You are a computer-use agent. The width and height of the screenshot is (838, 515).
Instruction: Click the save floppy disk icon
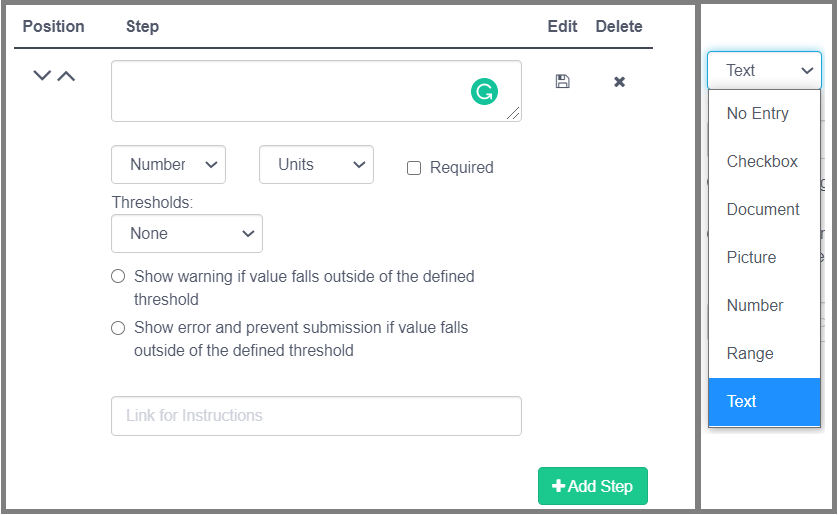(562, 81)
